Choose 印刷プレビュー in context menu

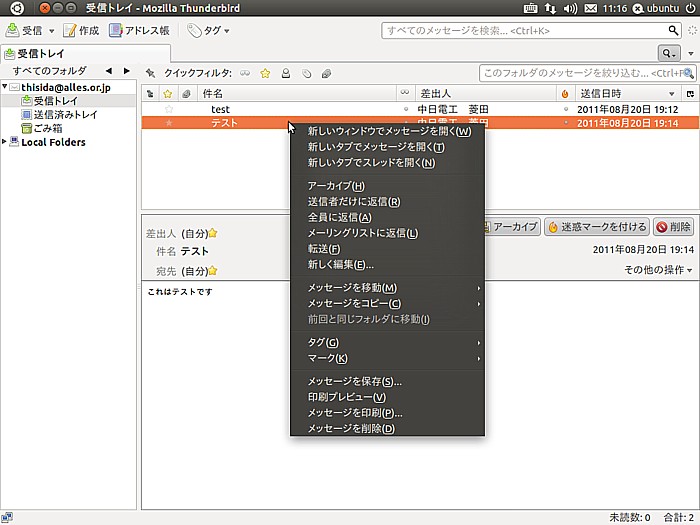click(388, 397)
